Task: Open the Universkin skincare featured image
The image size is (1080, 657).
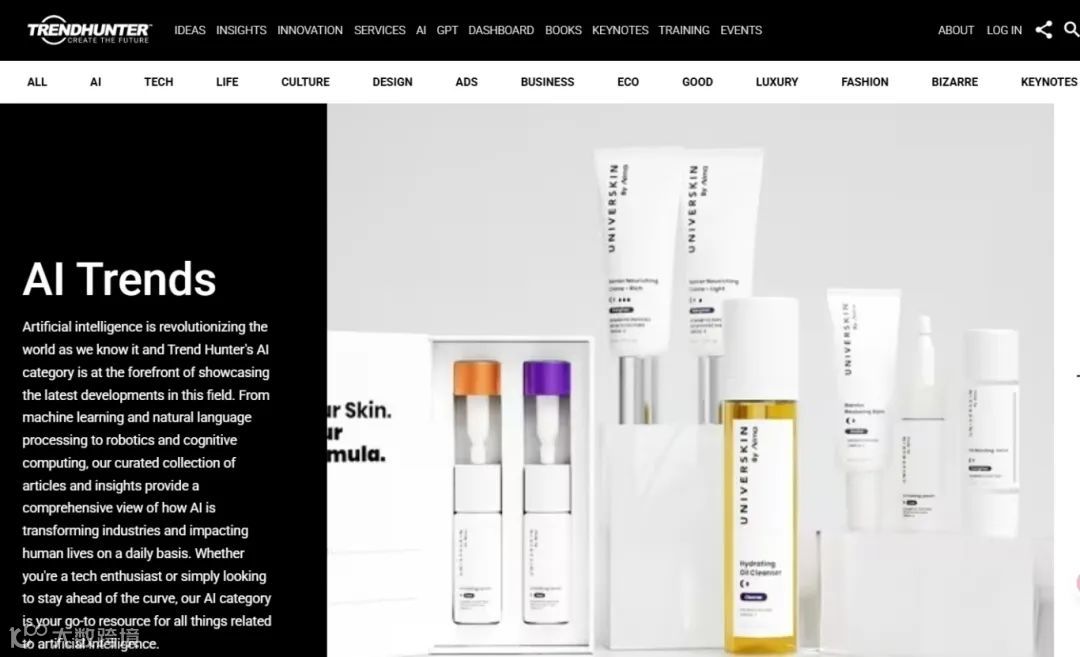Action: 690,380
